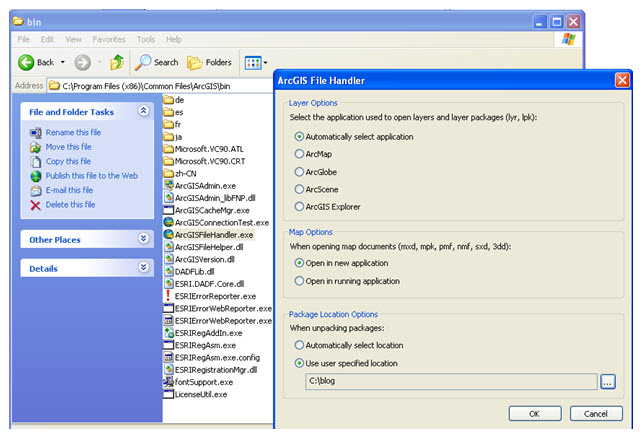The image size is (642, 438).
Task: Click OK in ArcGIS File Handler dialog
Action: [x=535, y=413]
